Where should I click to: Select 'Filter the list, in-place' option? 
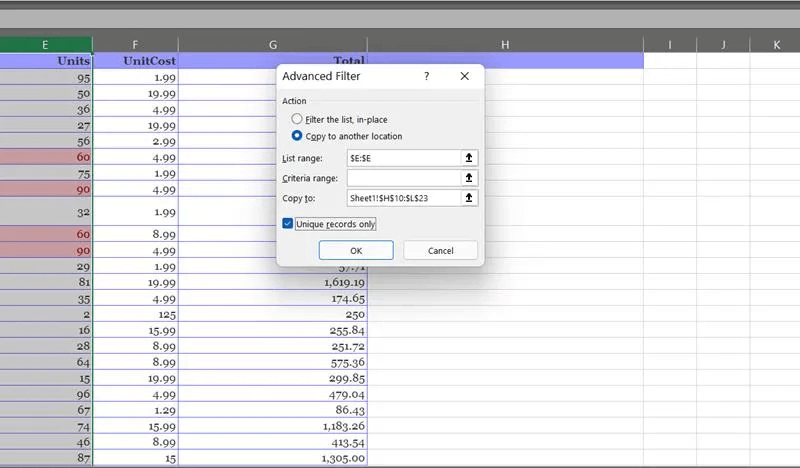(x=297, y=119)
